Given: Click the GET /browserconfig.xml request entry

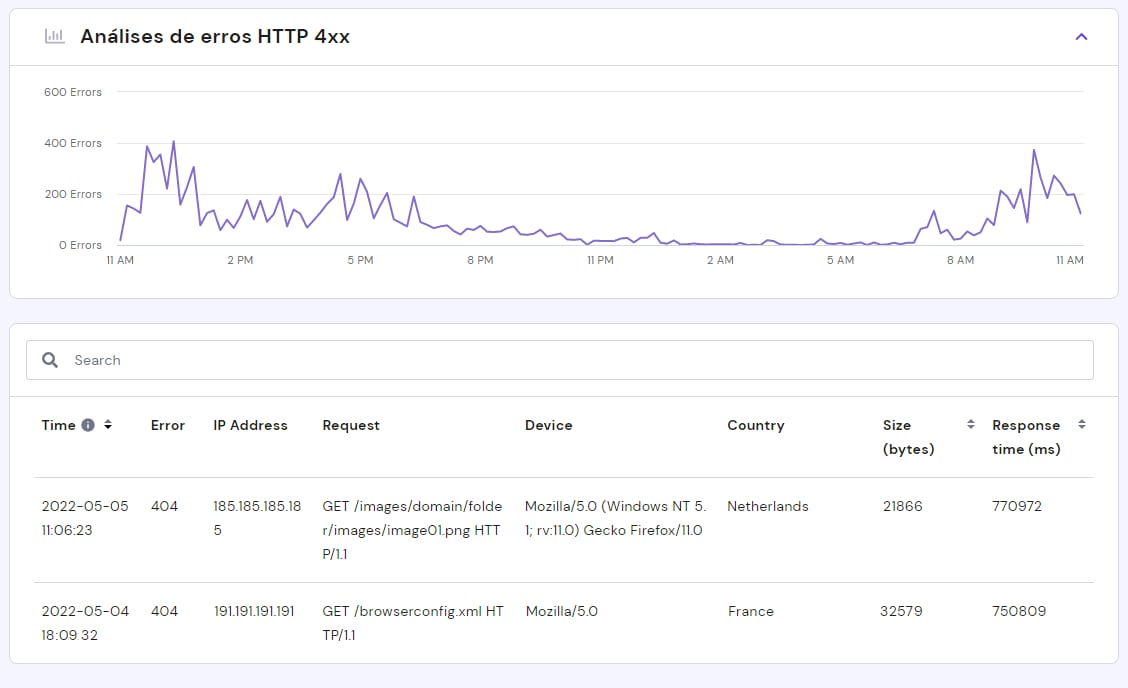Looking at the screenshot, I should click(412, 622).
